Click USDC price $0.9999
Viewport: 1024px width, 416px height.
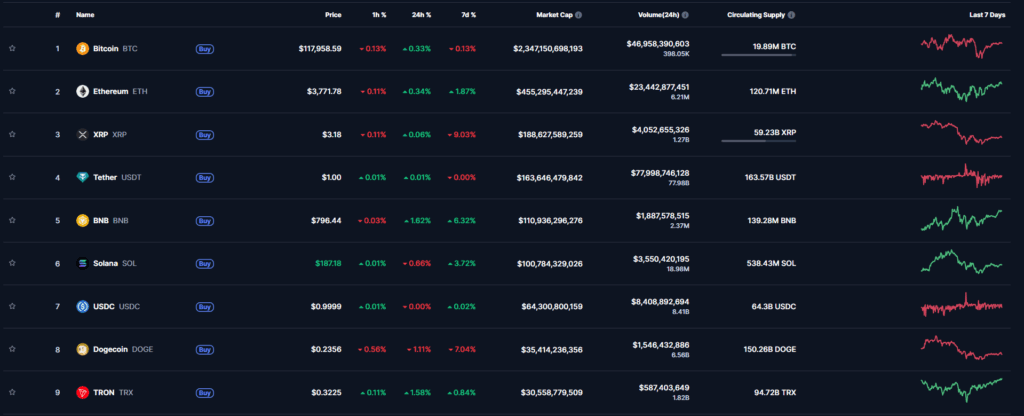tap(326, 306)
